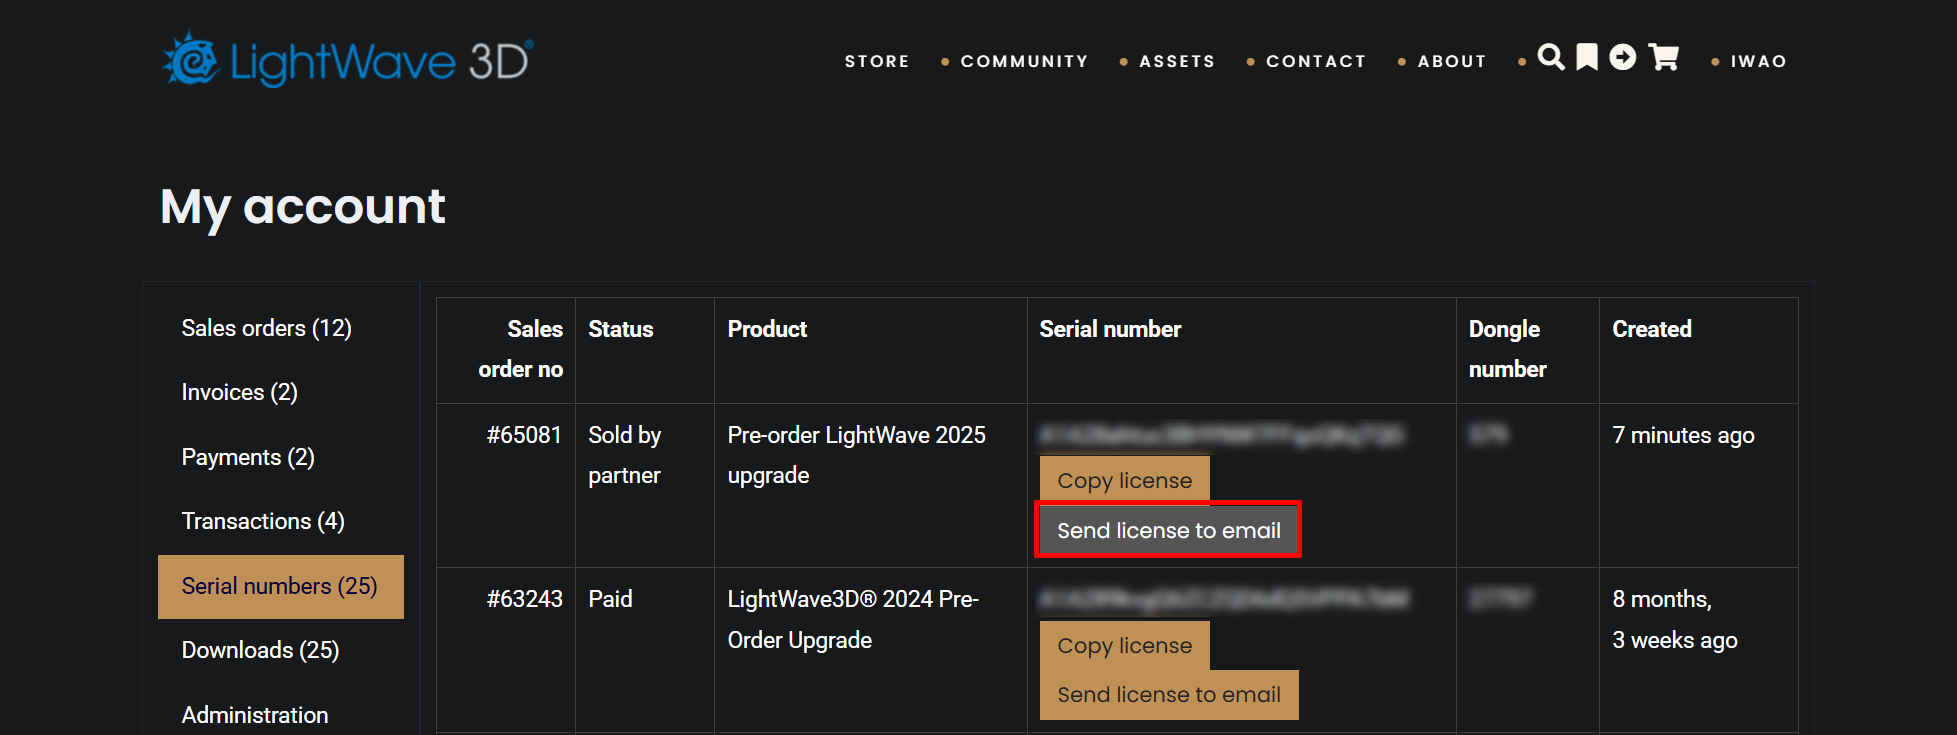Image resolution: width=1957 pixels, height=735 pixels.
Task: Open Payments (2) section
Action: pos(248,457)
